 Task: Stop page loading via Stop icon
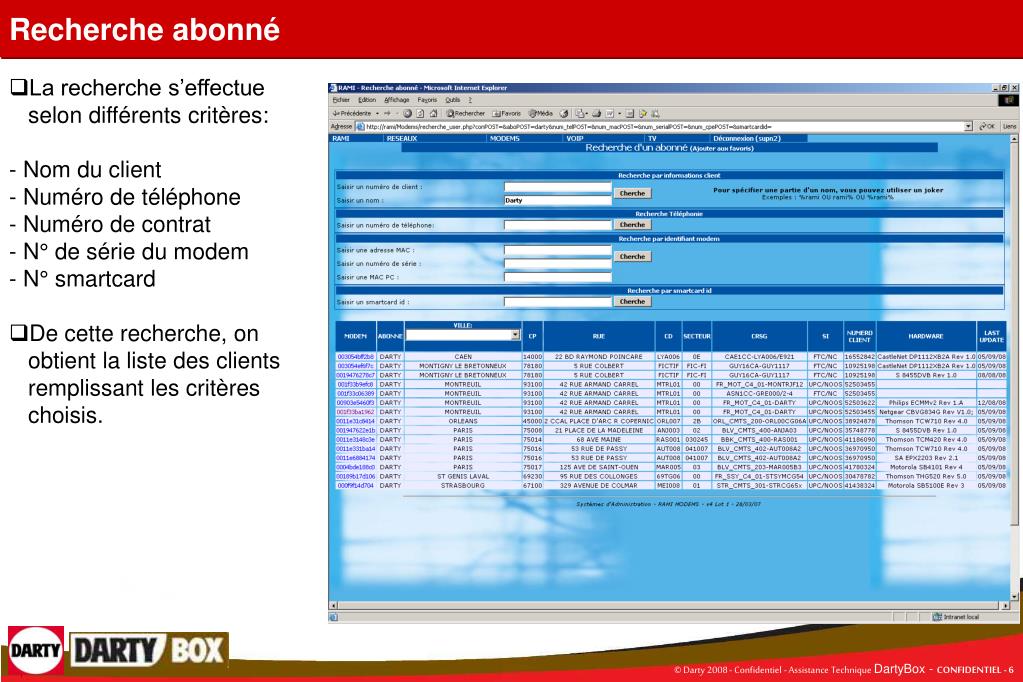[407, 114]
